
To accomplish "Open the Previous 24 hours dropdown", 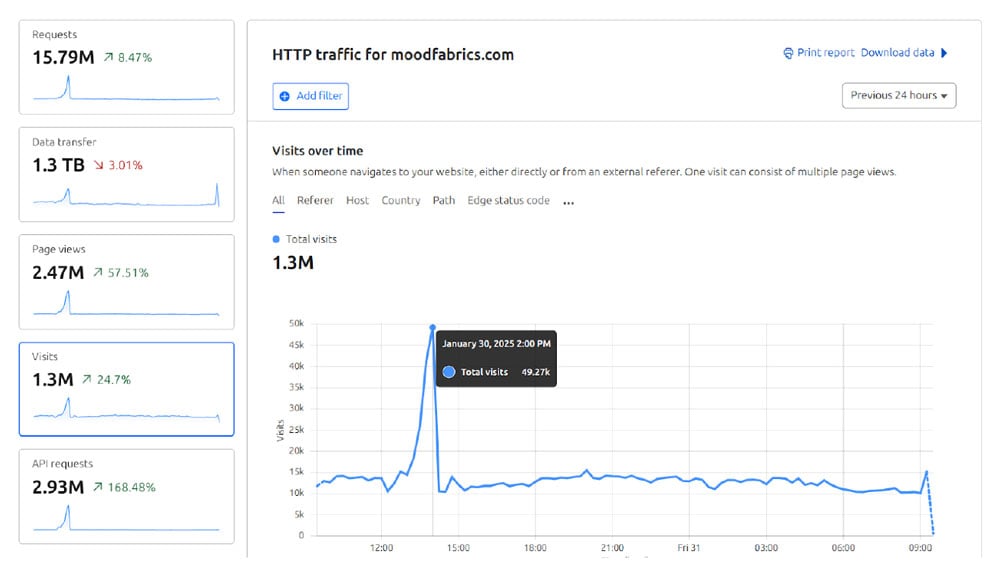I will tap(898, 95).
